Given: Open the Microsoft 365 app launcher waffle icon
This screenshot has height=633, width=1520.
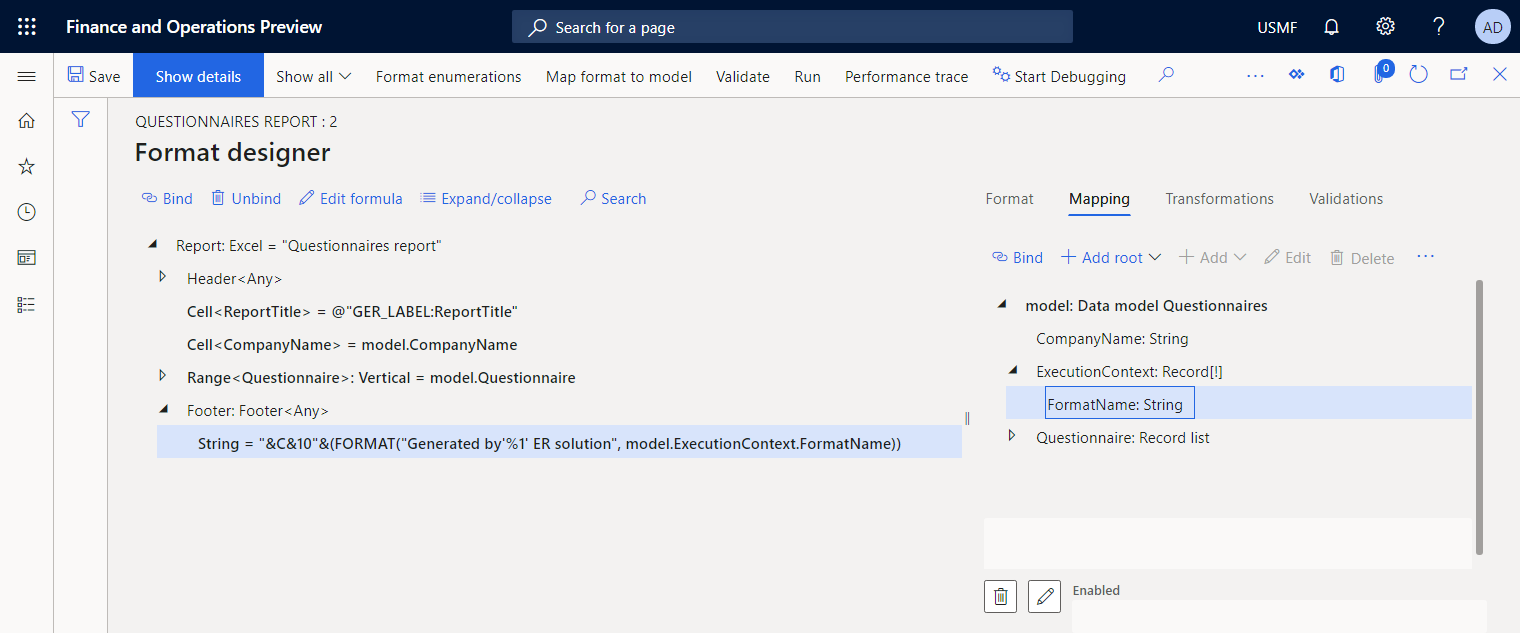Looking at the screenshot, I should click(x=26, y=26).
